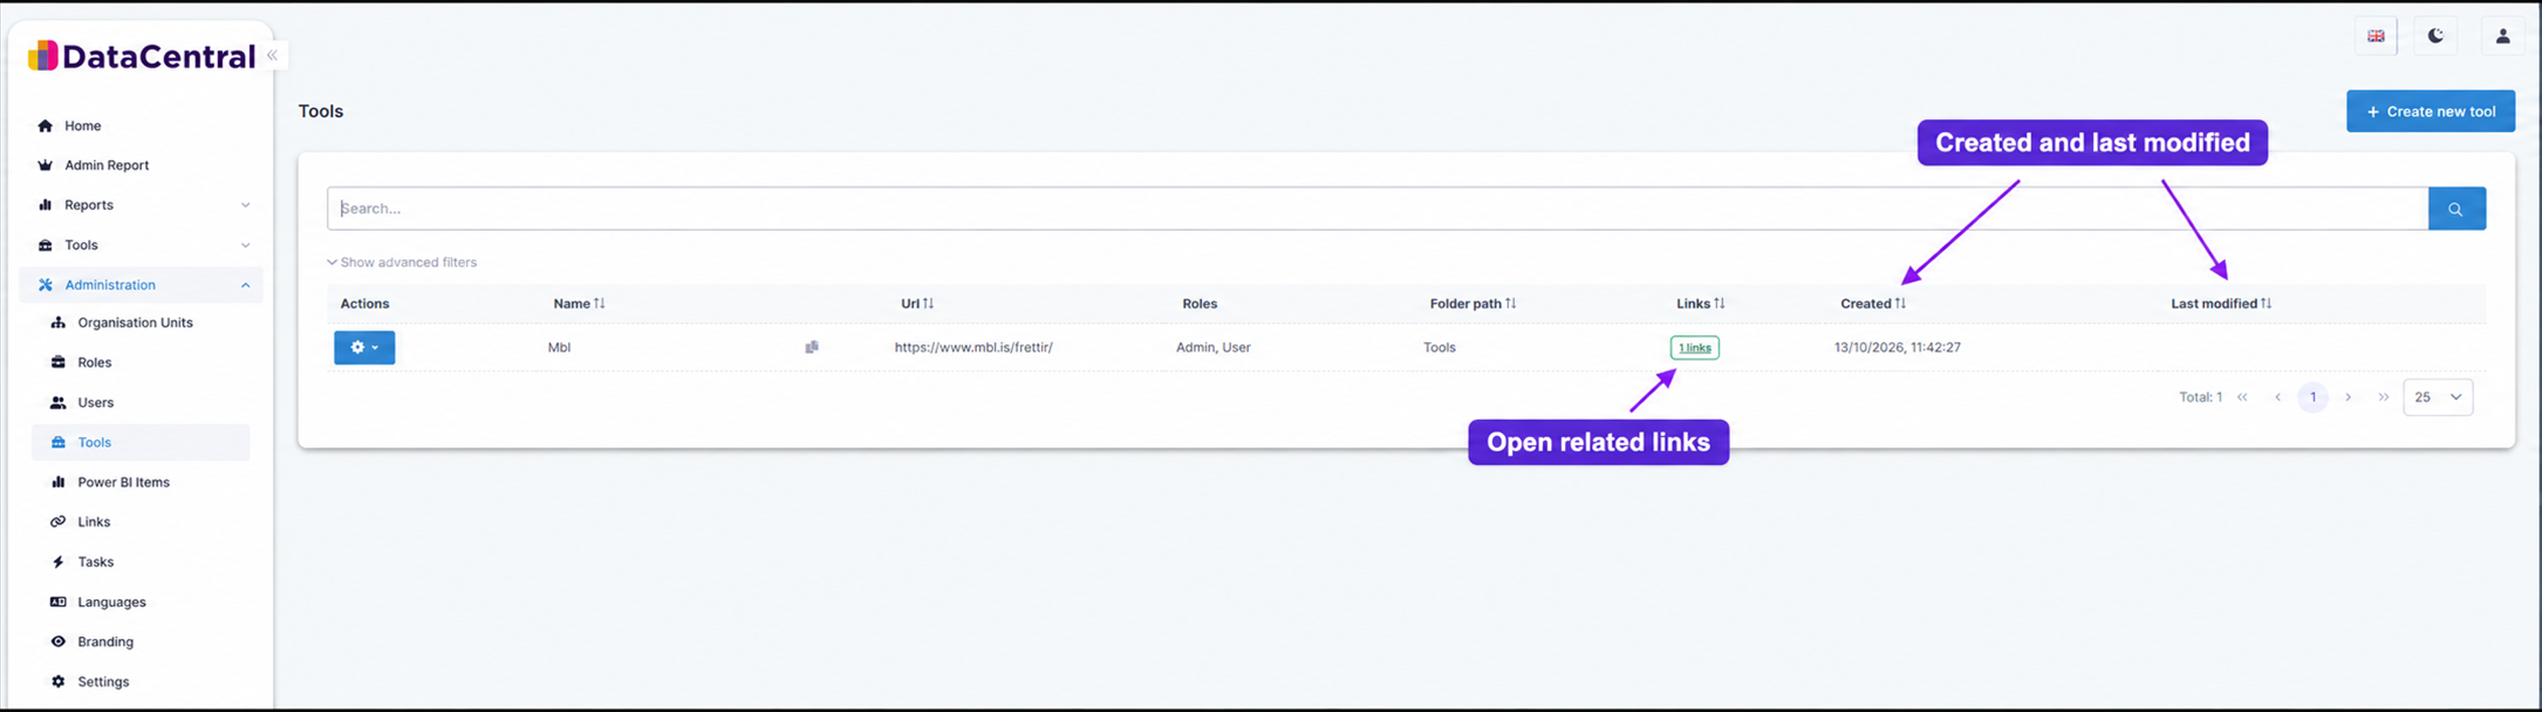Click the Languages icon in sidebar
Viewport: 2542px width, 712px height.
58,602
